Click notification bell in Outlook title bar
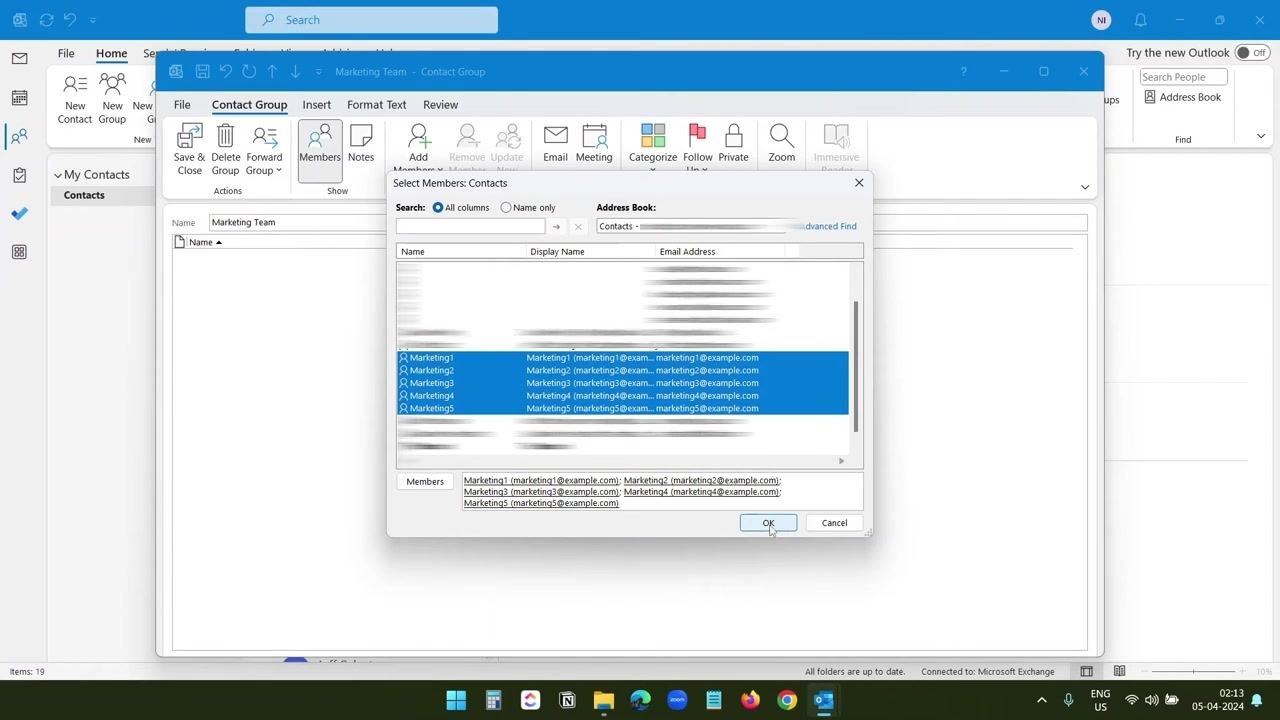The image size is (1280, 720). [1141, 20]
